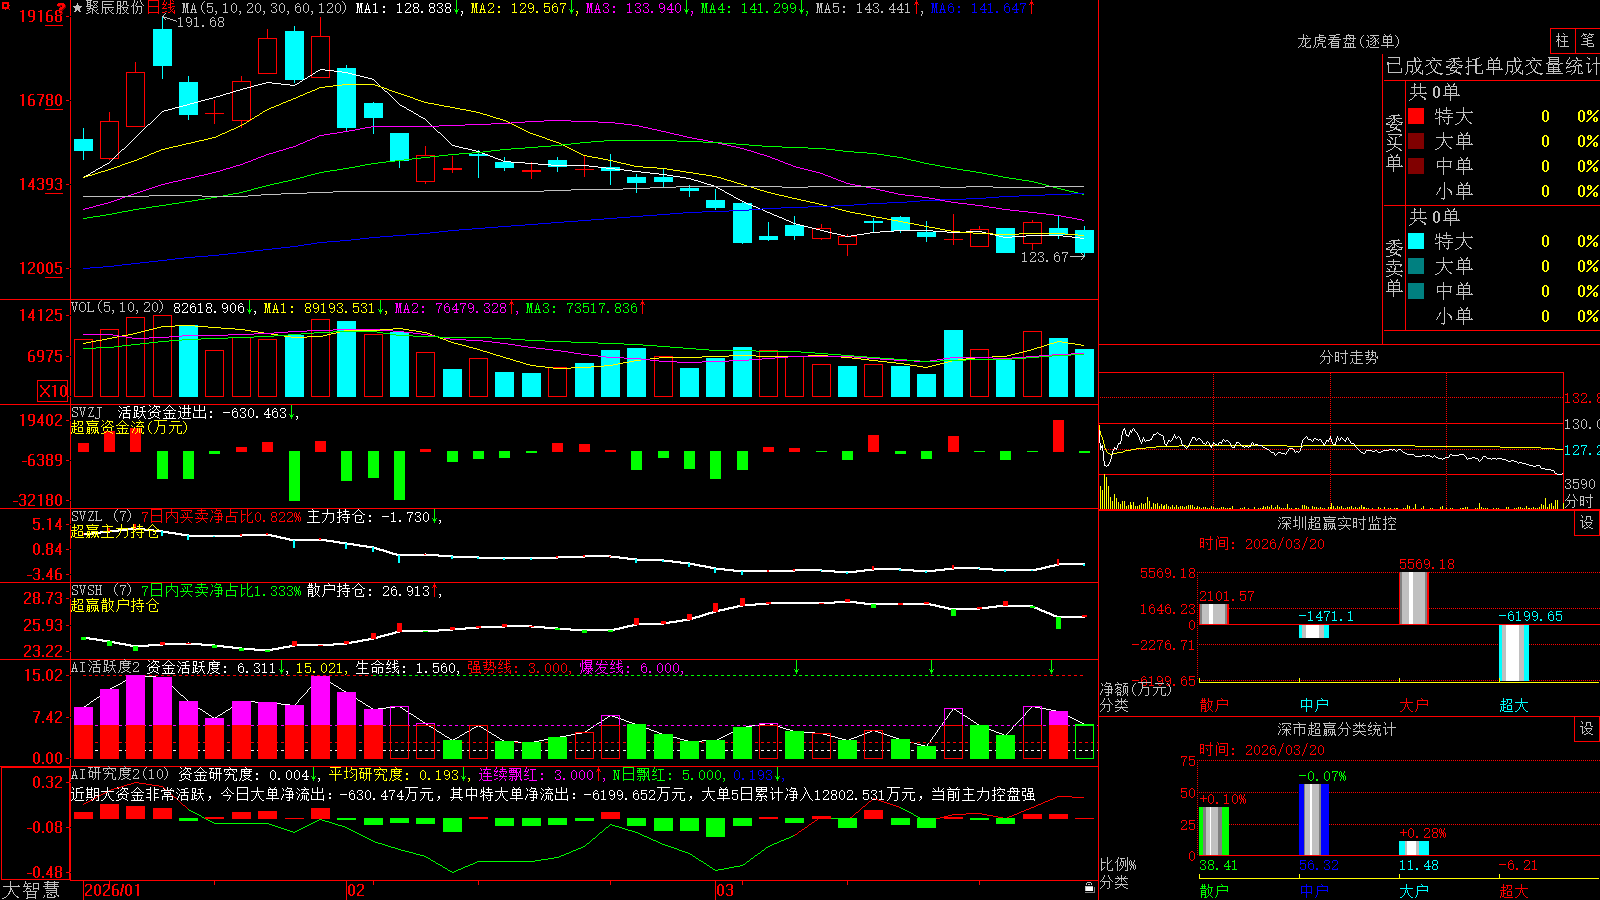Select the SVZJ indicator label

tap(87, 412)
